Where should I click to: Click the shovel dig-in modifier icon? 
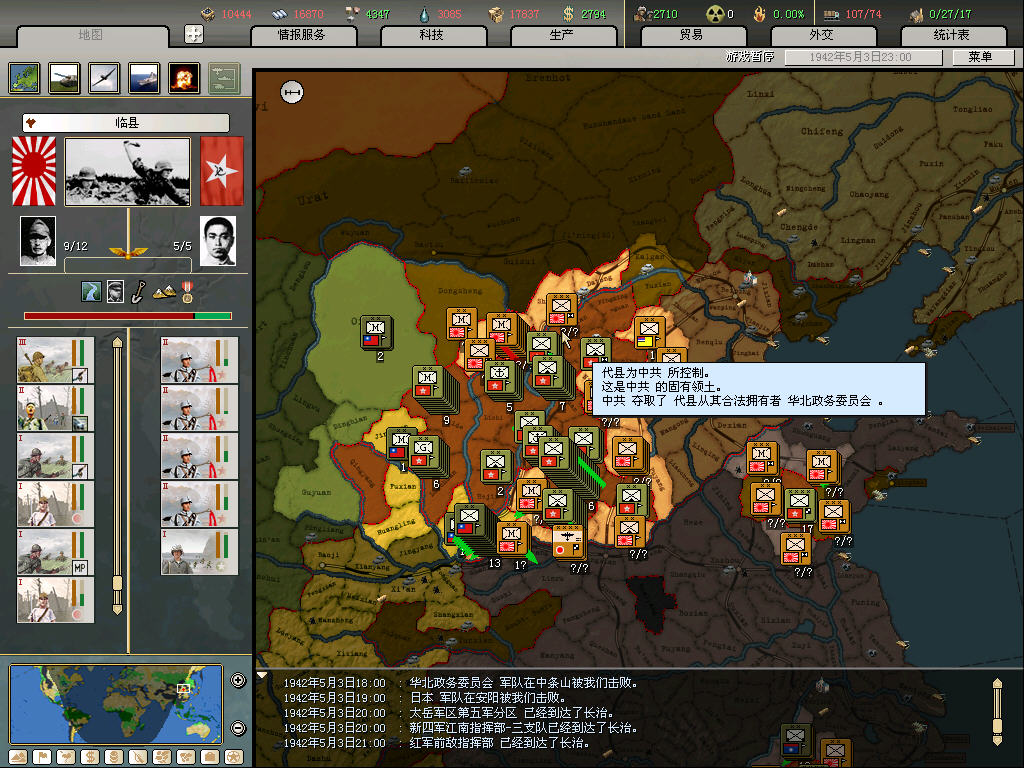[138, 292]
